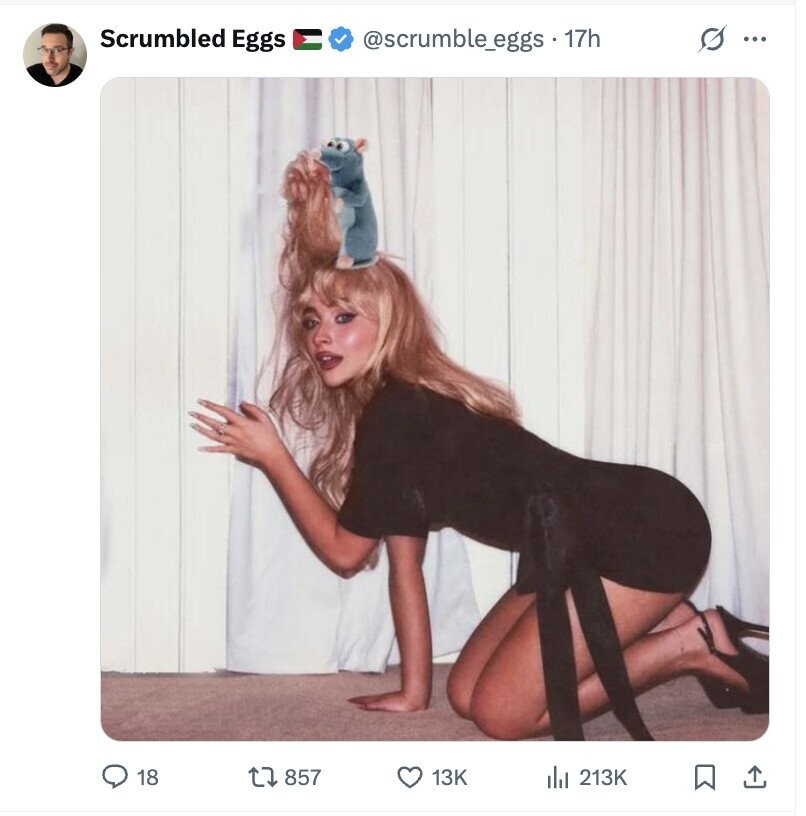Open the @scrumble_eggs handle link
Viewport: 806px width, 816px height.
pyautogui.click(x=453, y=40)
